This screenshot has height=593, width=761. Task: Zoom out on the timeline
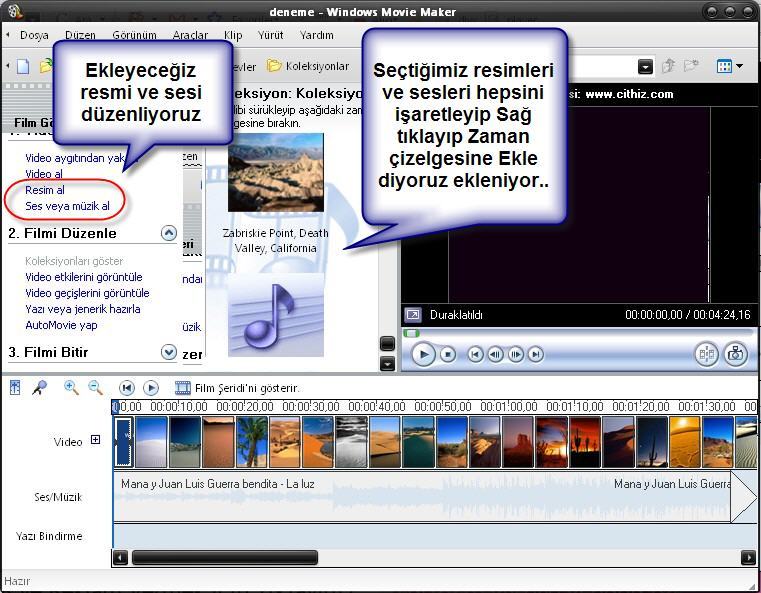95,388
